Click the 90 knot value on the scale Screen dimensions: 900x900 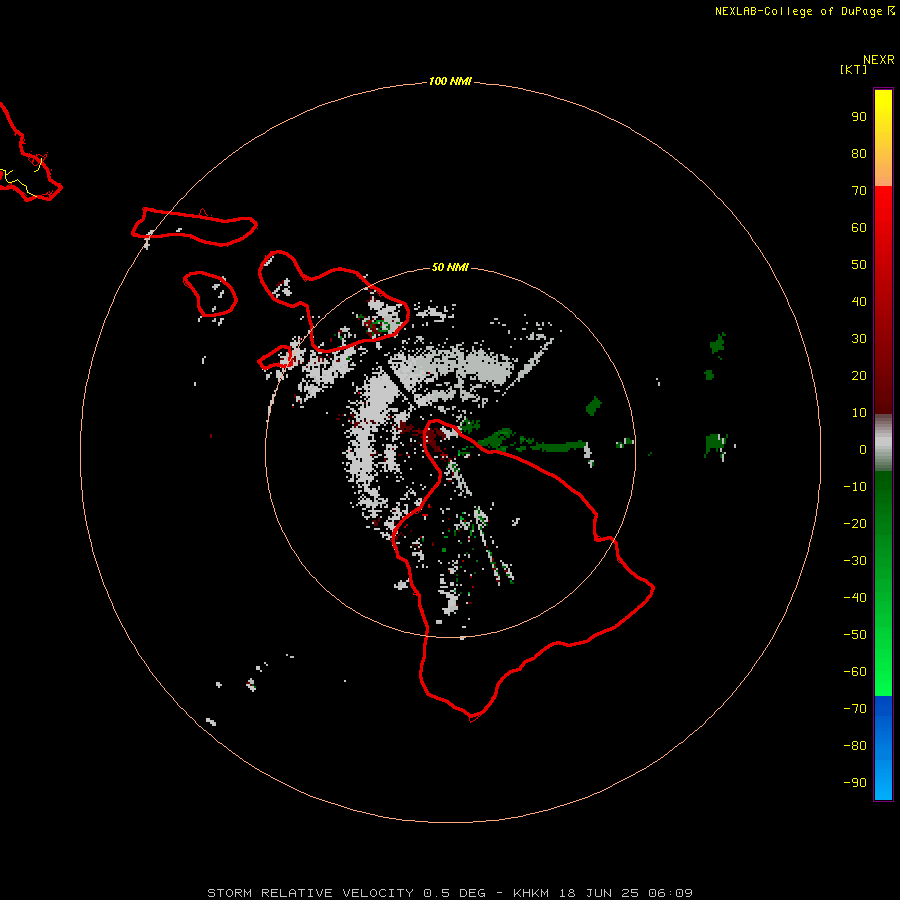tap(859, 117)
